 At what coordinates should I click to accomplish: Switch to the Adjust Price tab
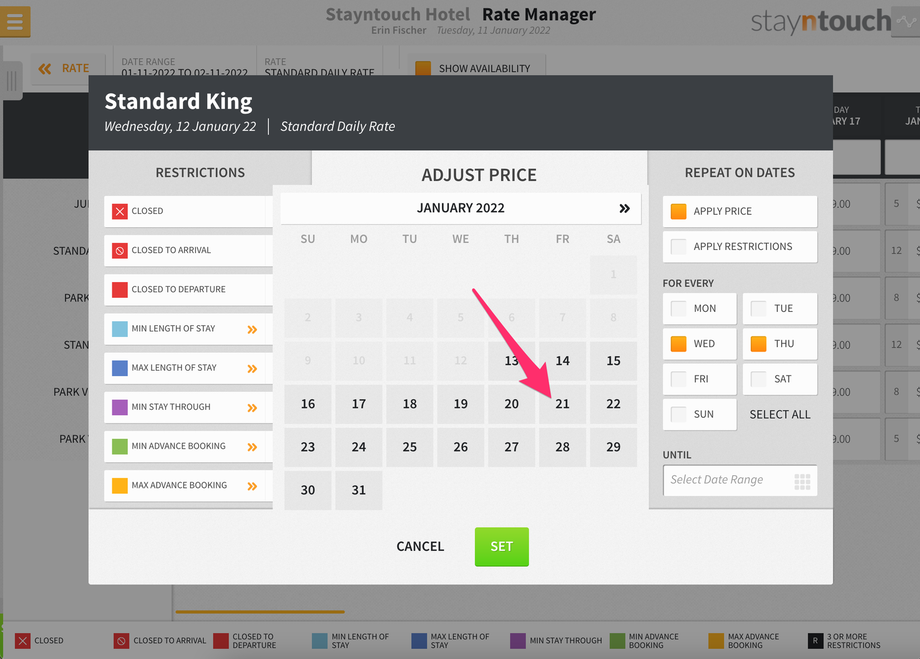pos(479,175)
